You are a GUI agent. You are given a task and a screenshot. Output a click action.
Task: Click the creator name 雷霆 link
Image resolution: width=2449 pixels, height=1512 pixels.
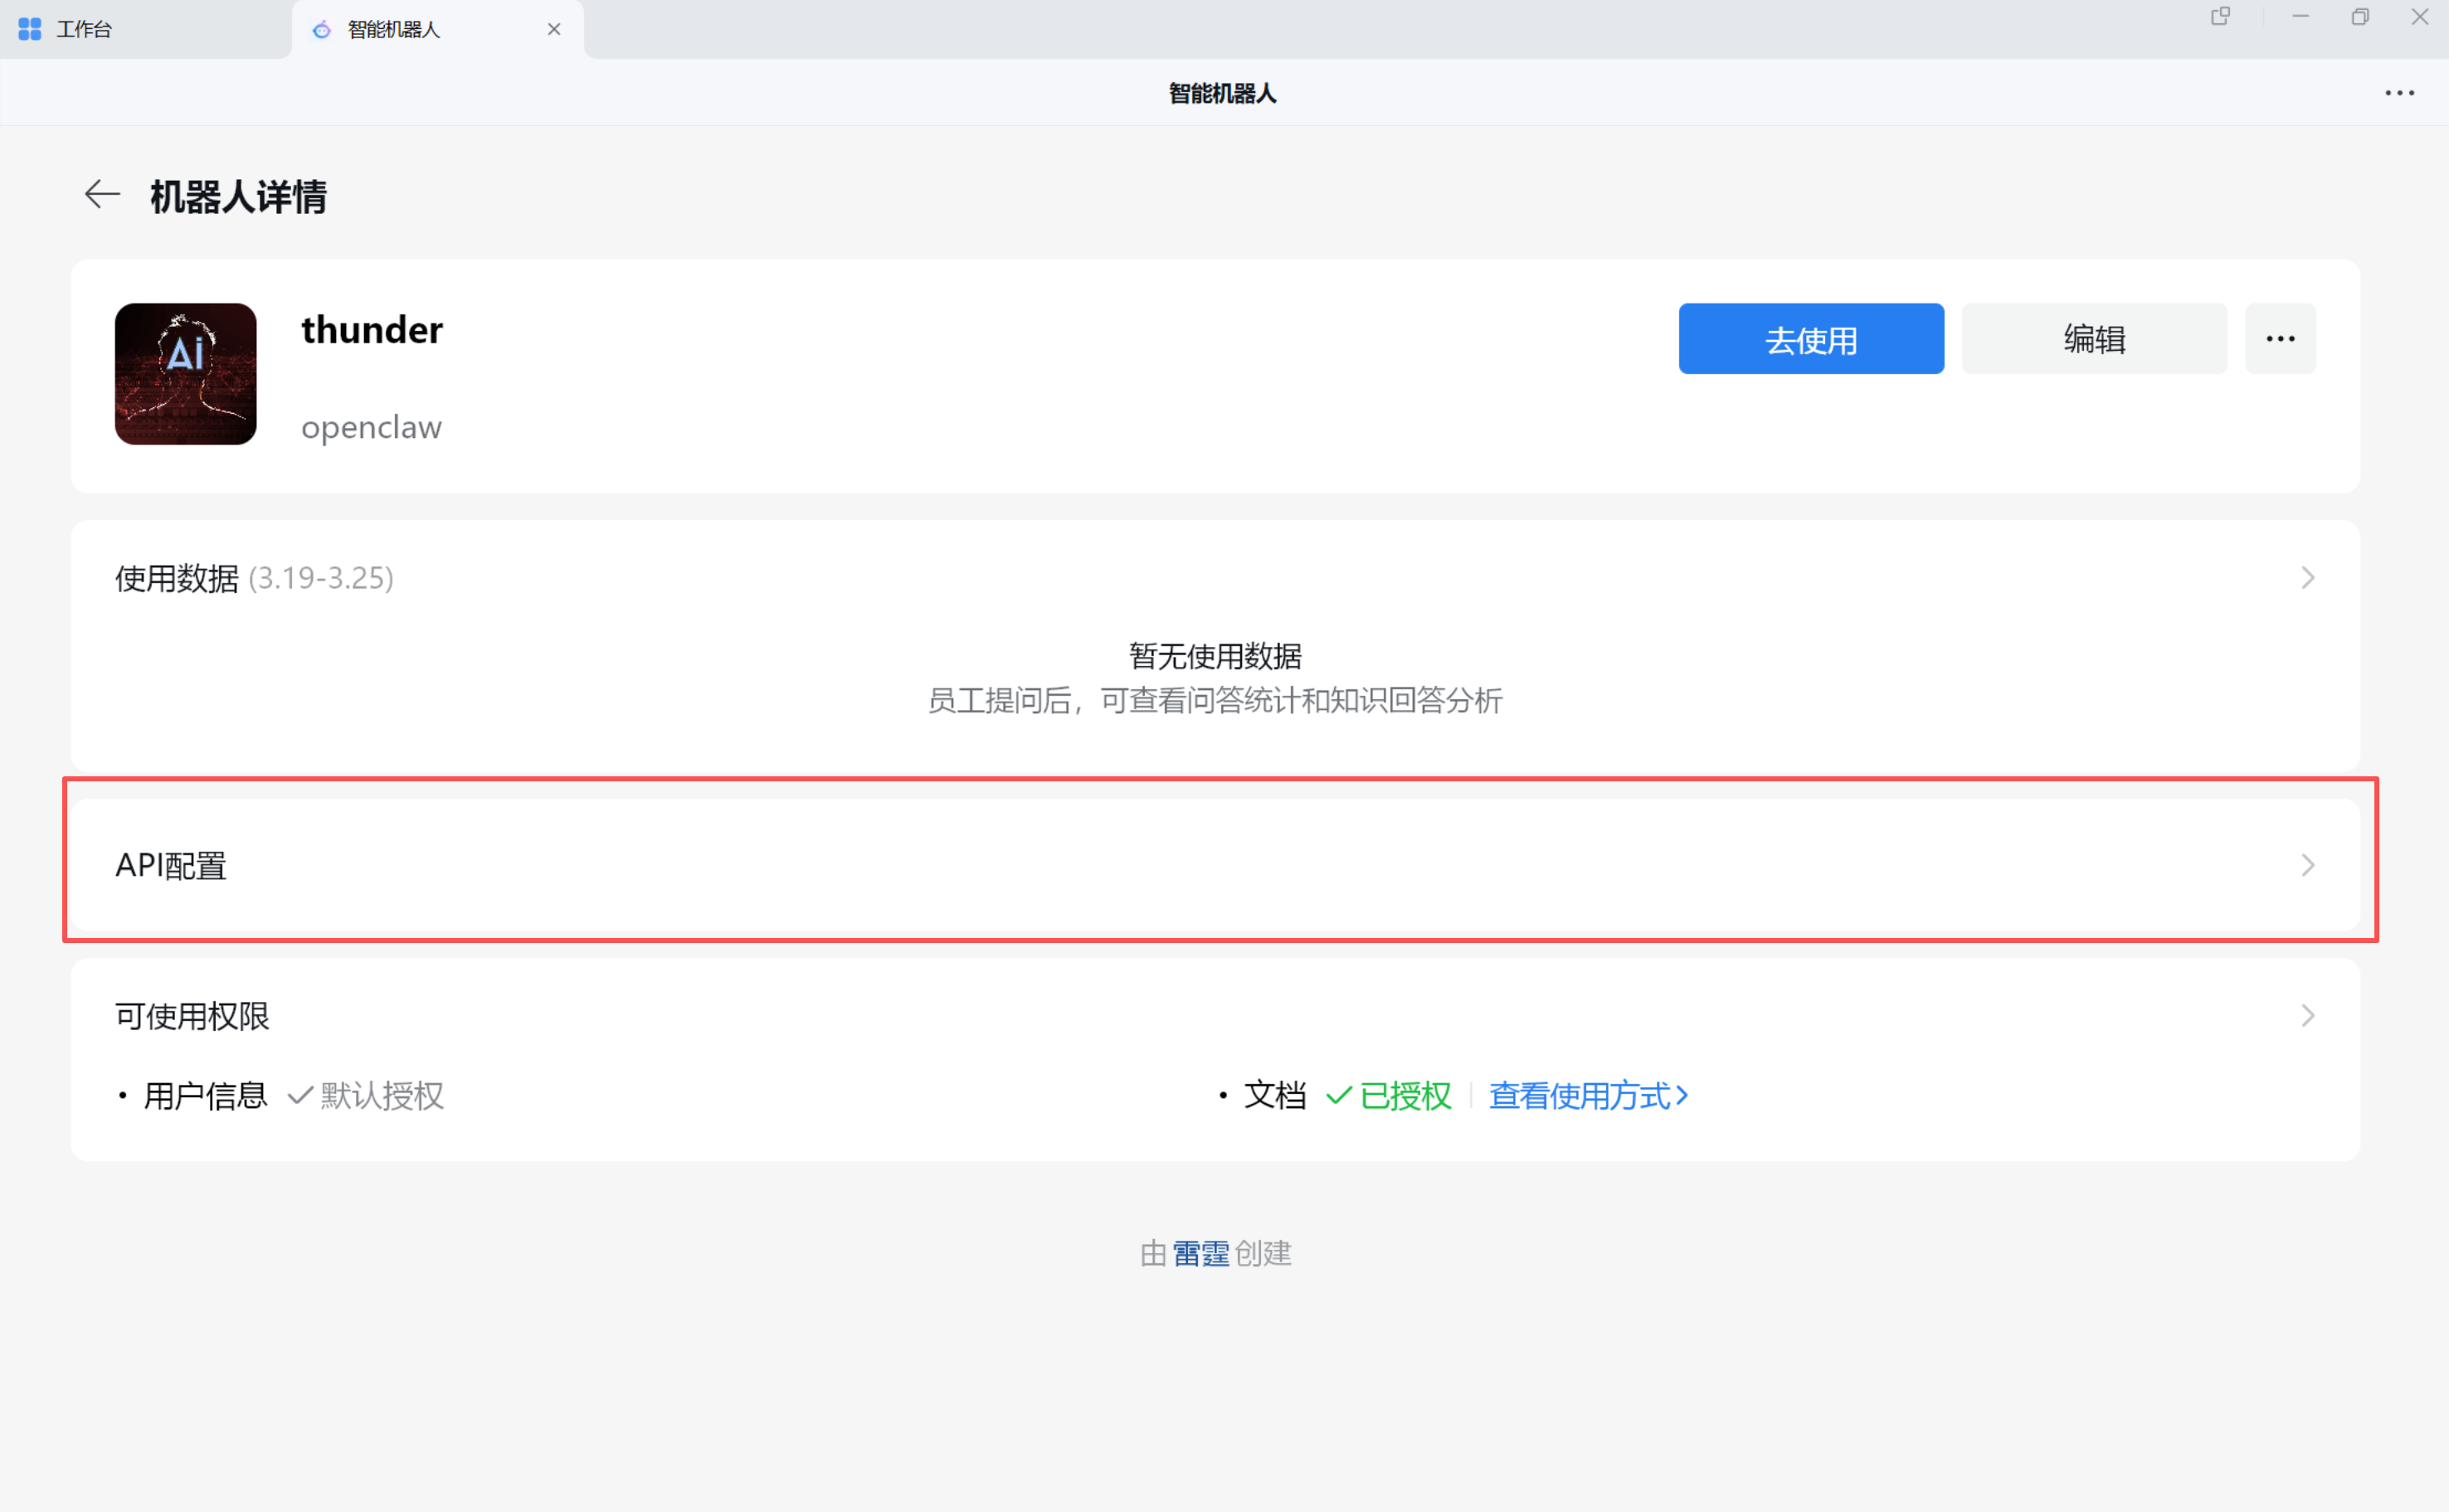[x=1200, y=1253]
